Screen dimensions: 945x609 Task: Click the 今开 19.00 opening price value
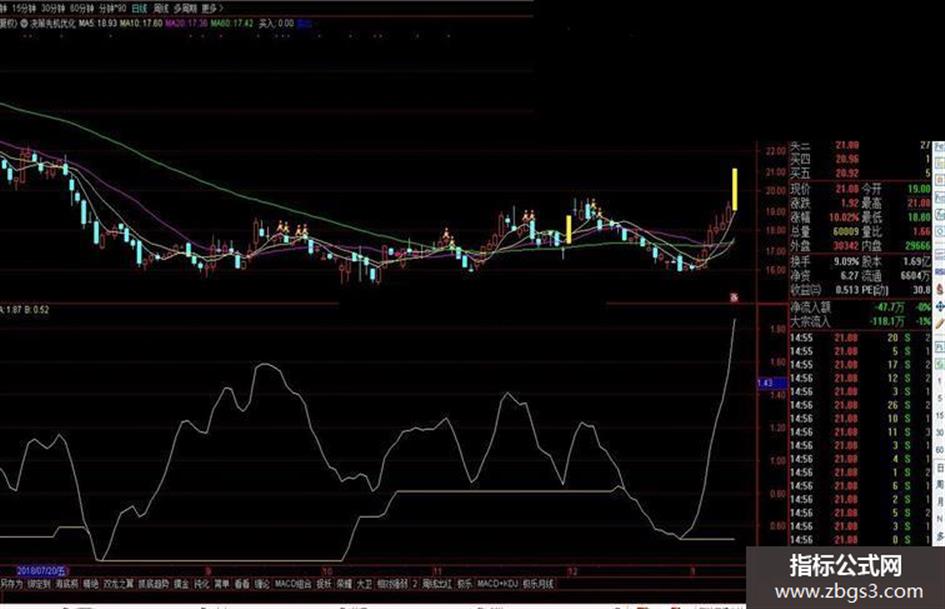919,189
